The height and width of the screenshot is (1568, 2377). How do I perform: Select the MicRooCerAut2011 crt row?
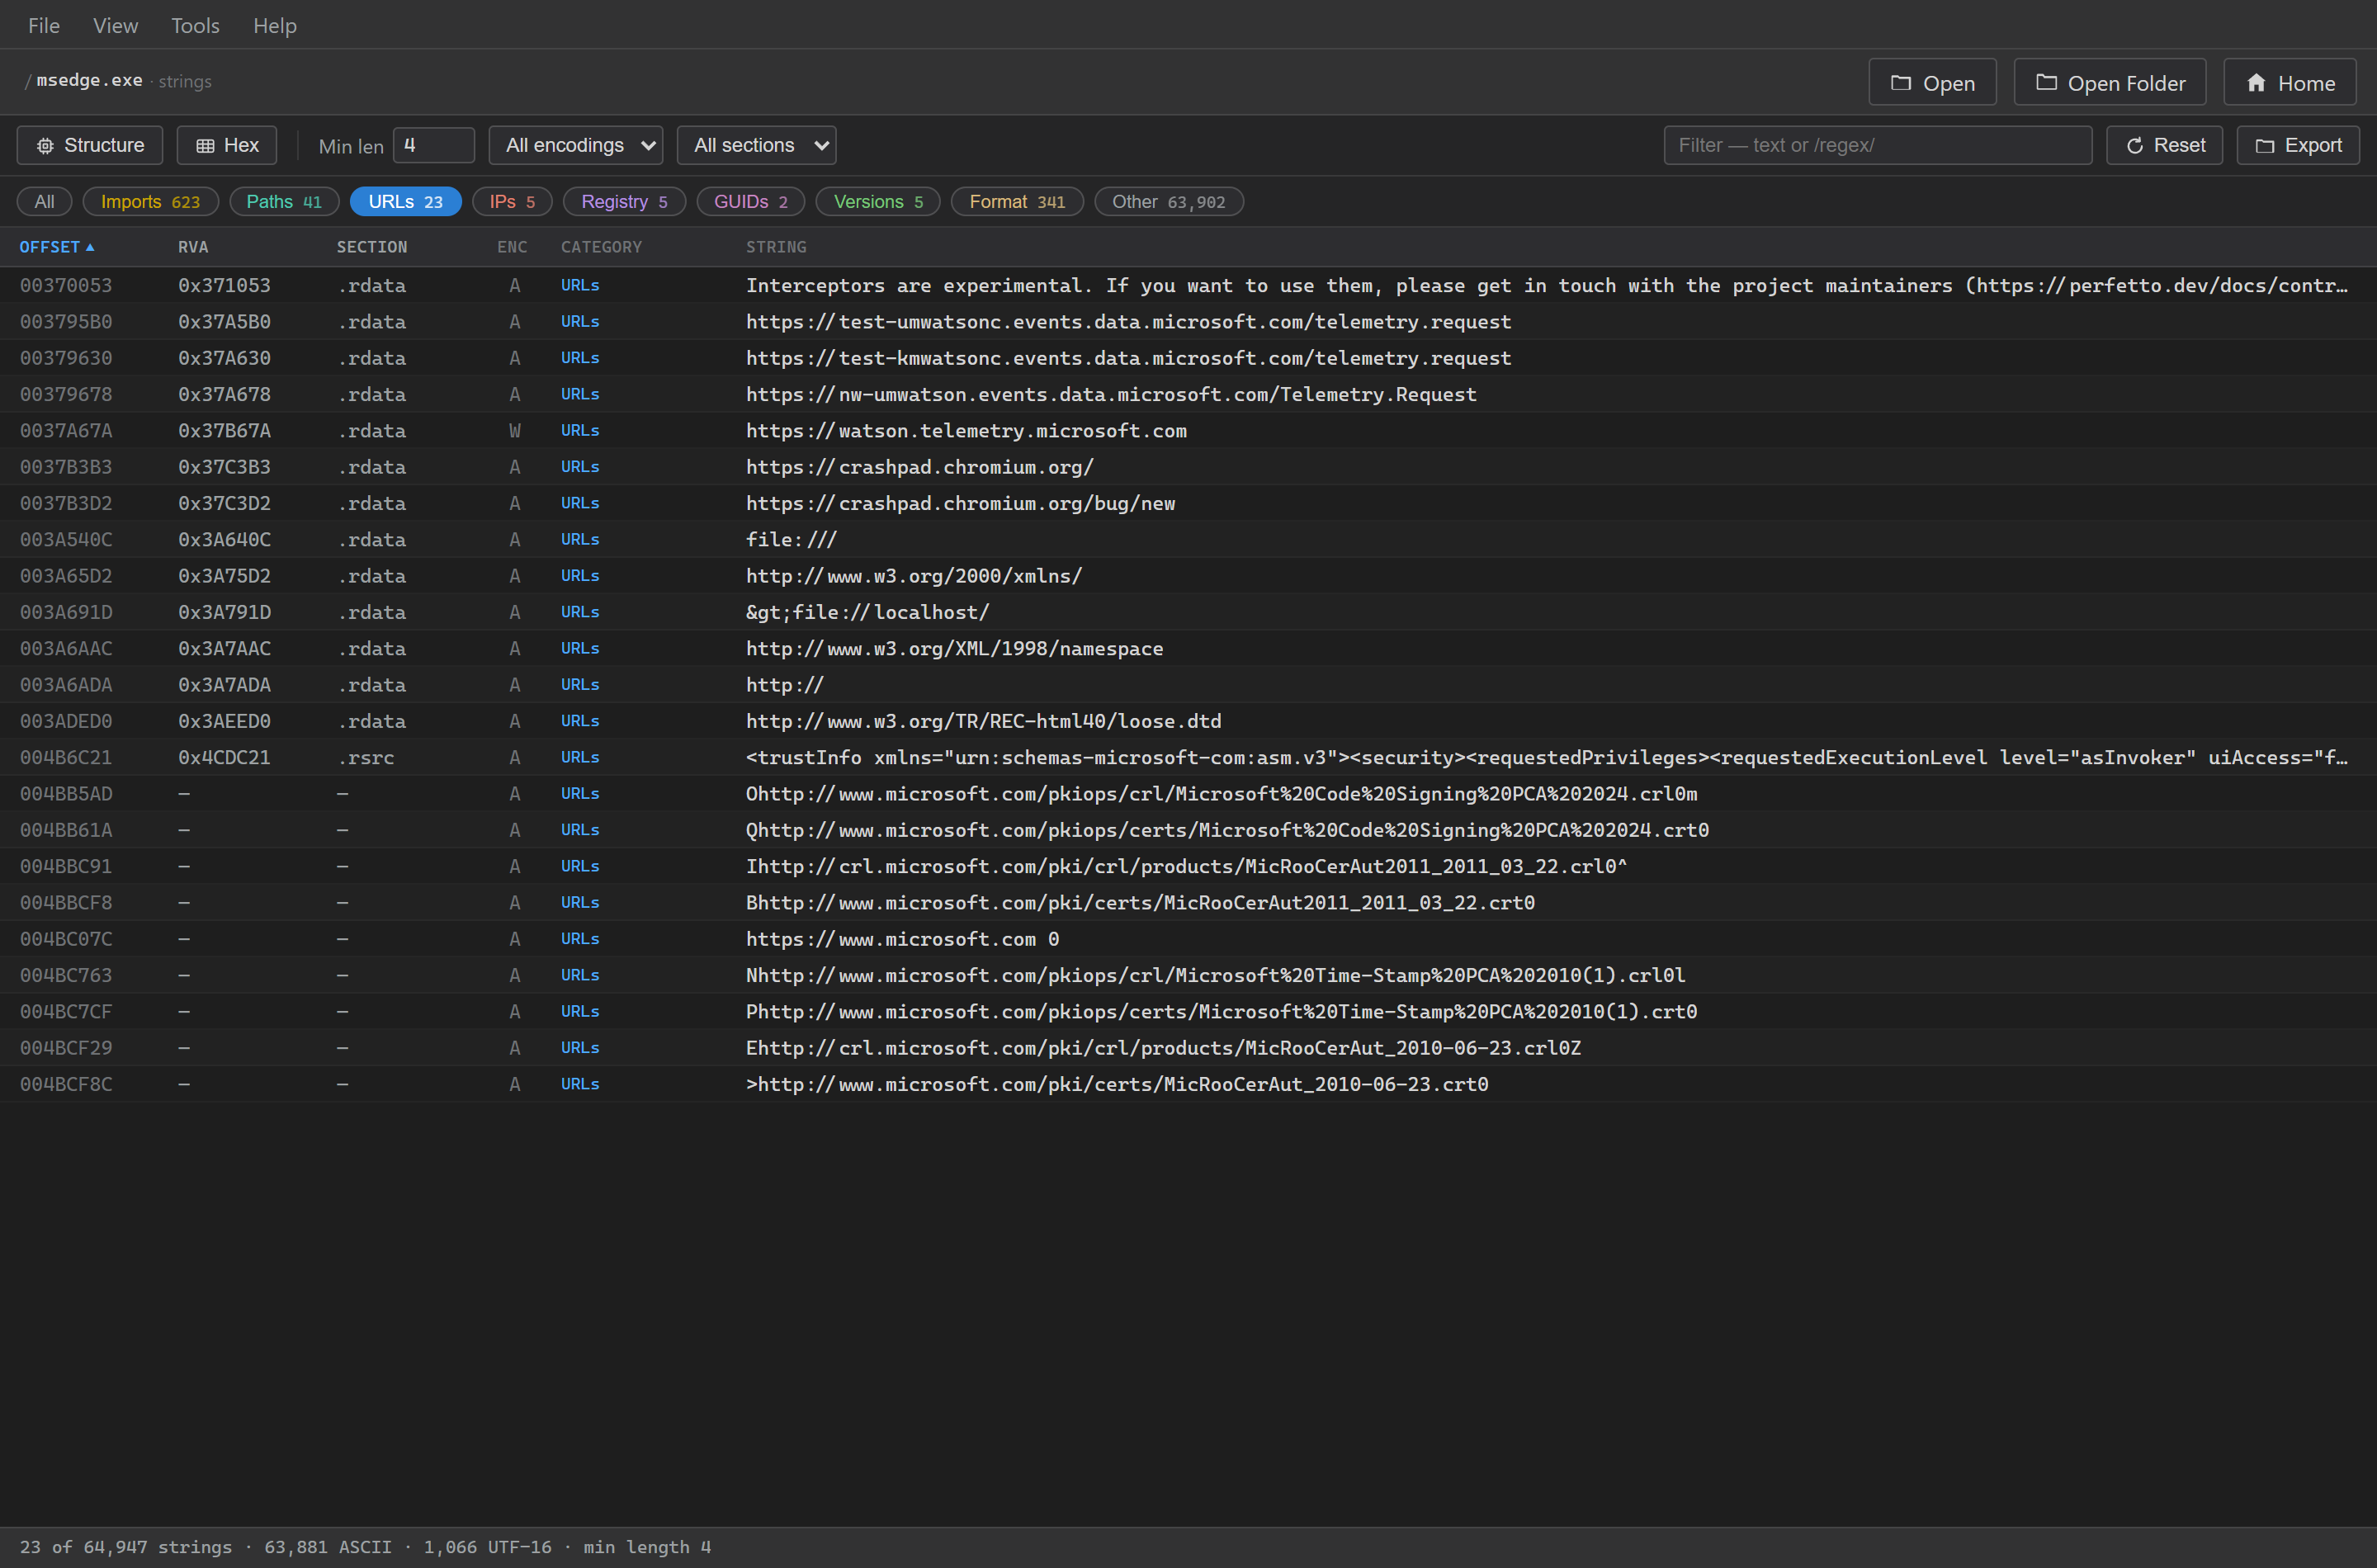coord(1188,903)
